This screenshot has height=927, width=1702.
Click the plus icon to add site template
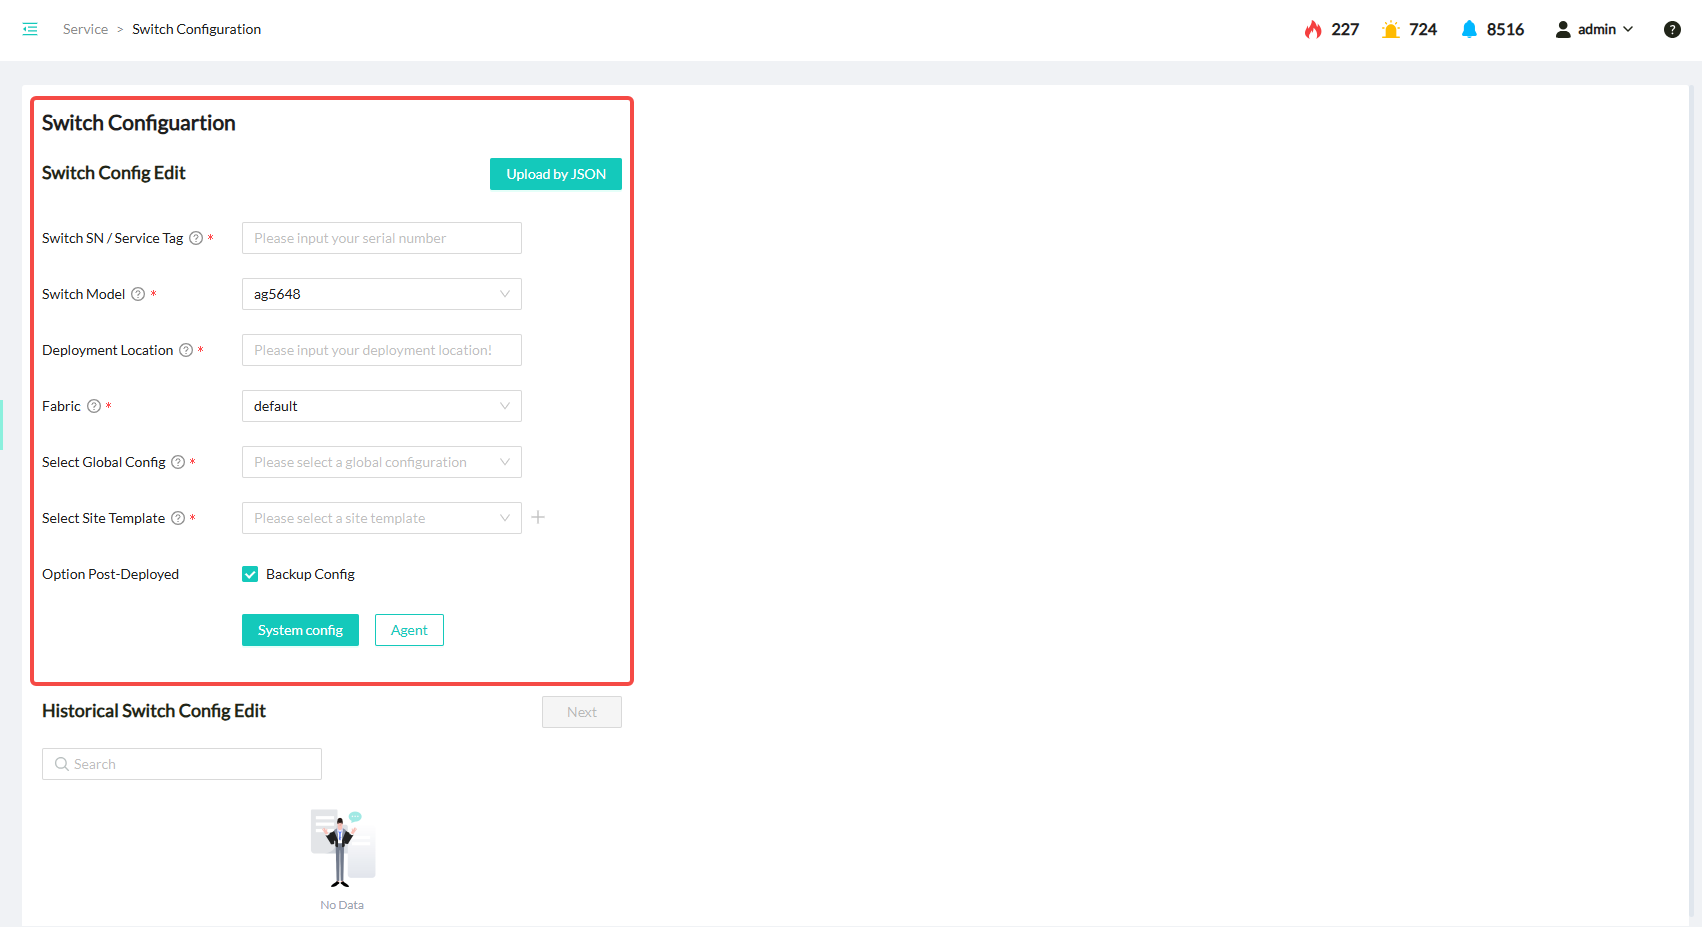[538, 517]
